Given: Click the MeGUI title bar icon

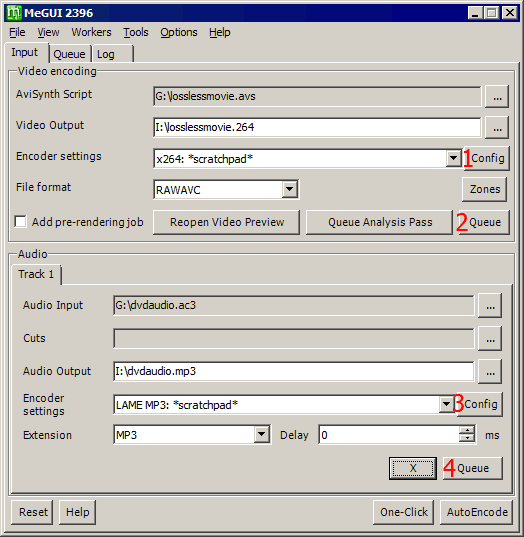Looking at the screenshot, I should click(14, 13).
